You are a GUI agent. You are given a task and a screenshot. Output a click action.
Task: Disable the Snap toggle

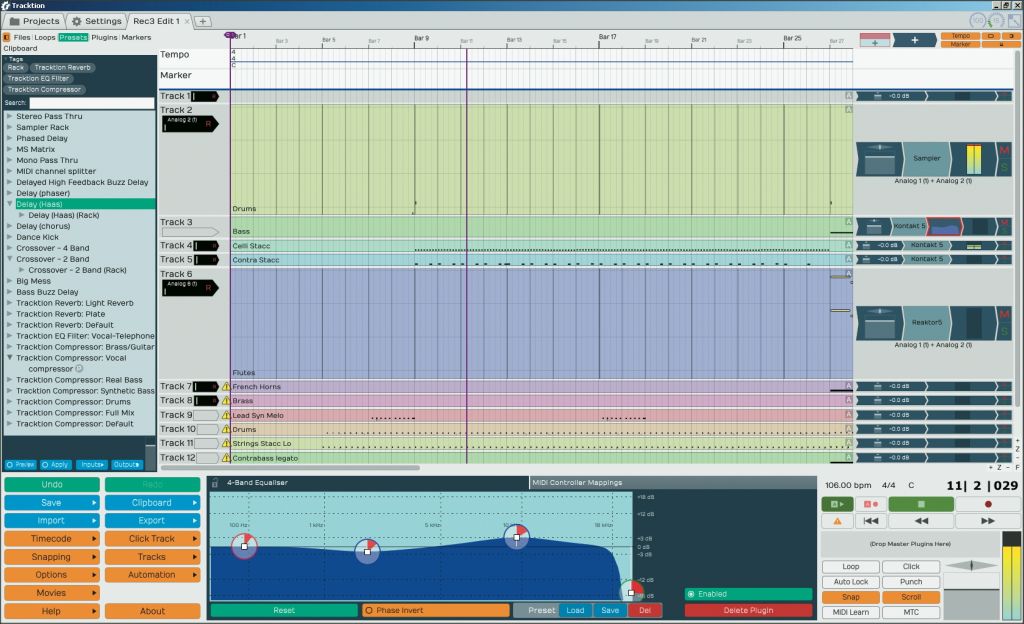click(x=850, y=597)
